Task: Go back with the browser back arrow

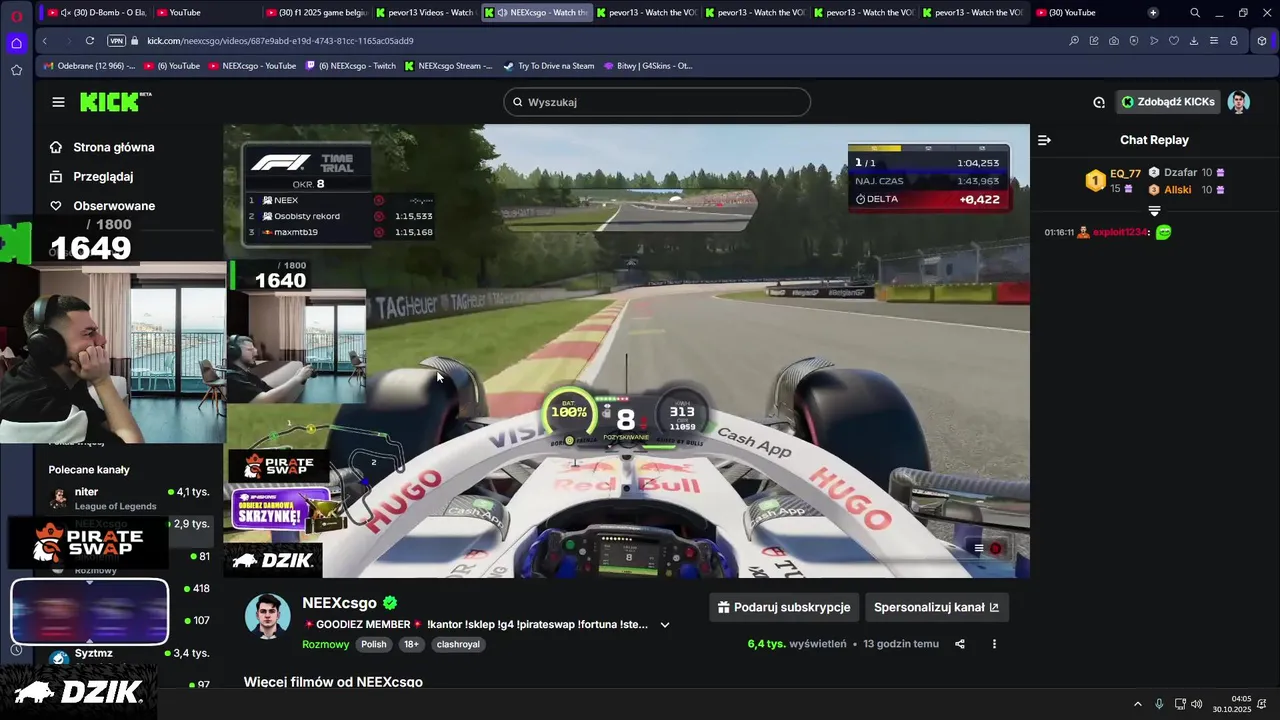Action: pyautogui.click(x=44, y=41)
